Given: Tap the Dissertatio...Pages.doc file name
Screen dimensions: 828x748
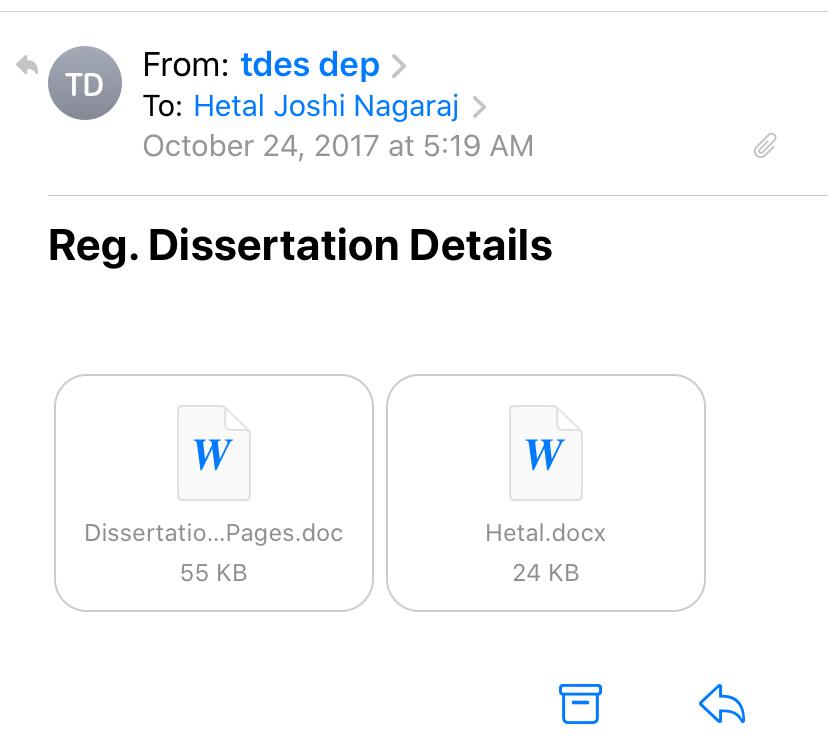Looking at the screenshot, I should pyautogui.click(x=213, y=533).
